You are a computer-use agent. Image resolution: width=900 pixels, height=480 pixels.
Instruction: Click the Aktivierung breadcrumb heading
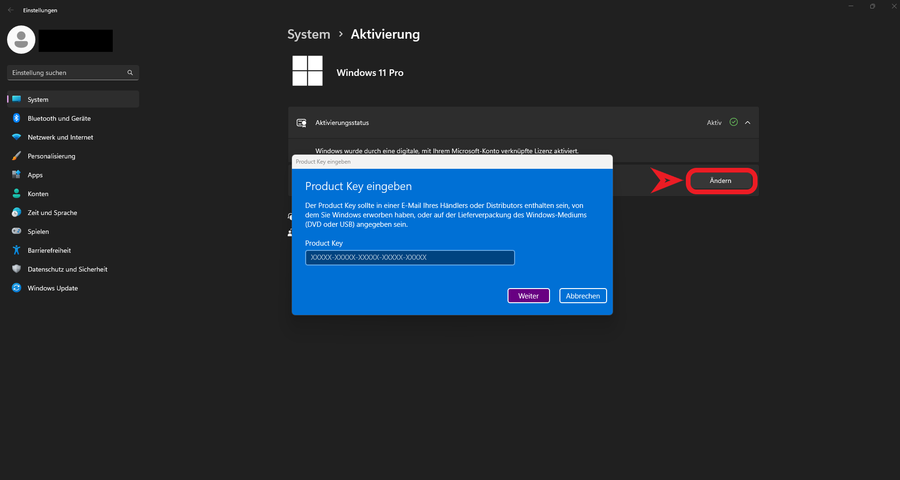(385, 34)
